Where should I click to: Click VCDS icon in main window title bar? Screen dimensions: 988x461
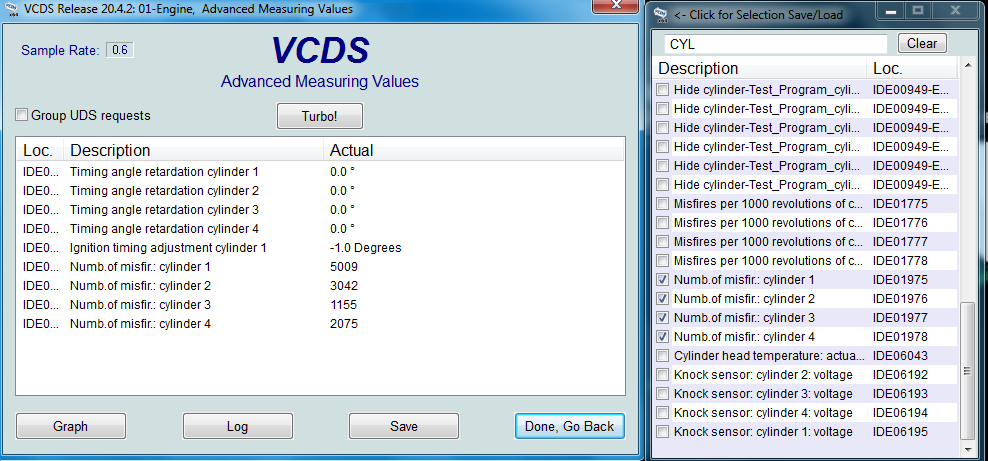(x=12, y=9)
